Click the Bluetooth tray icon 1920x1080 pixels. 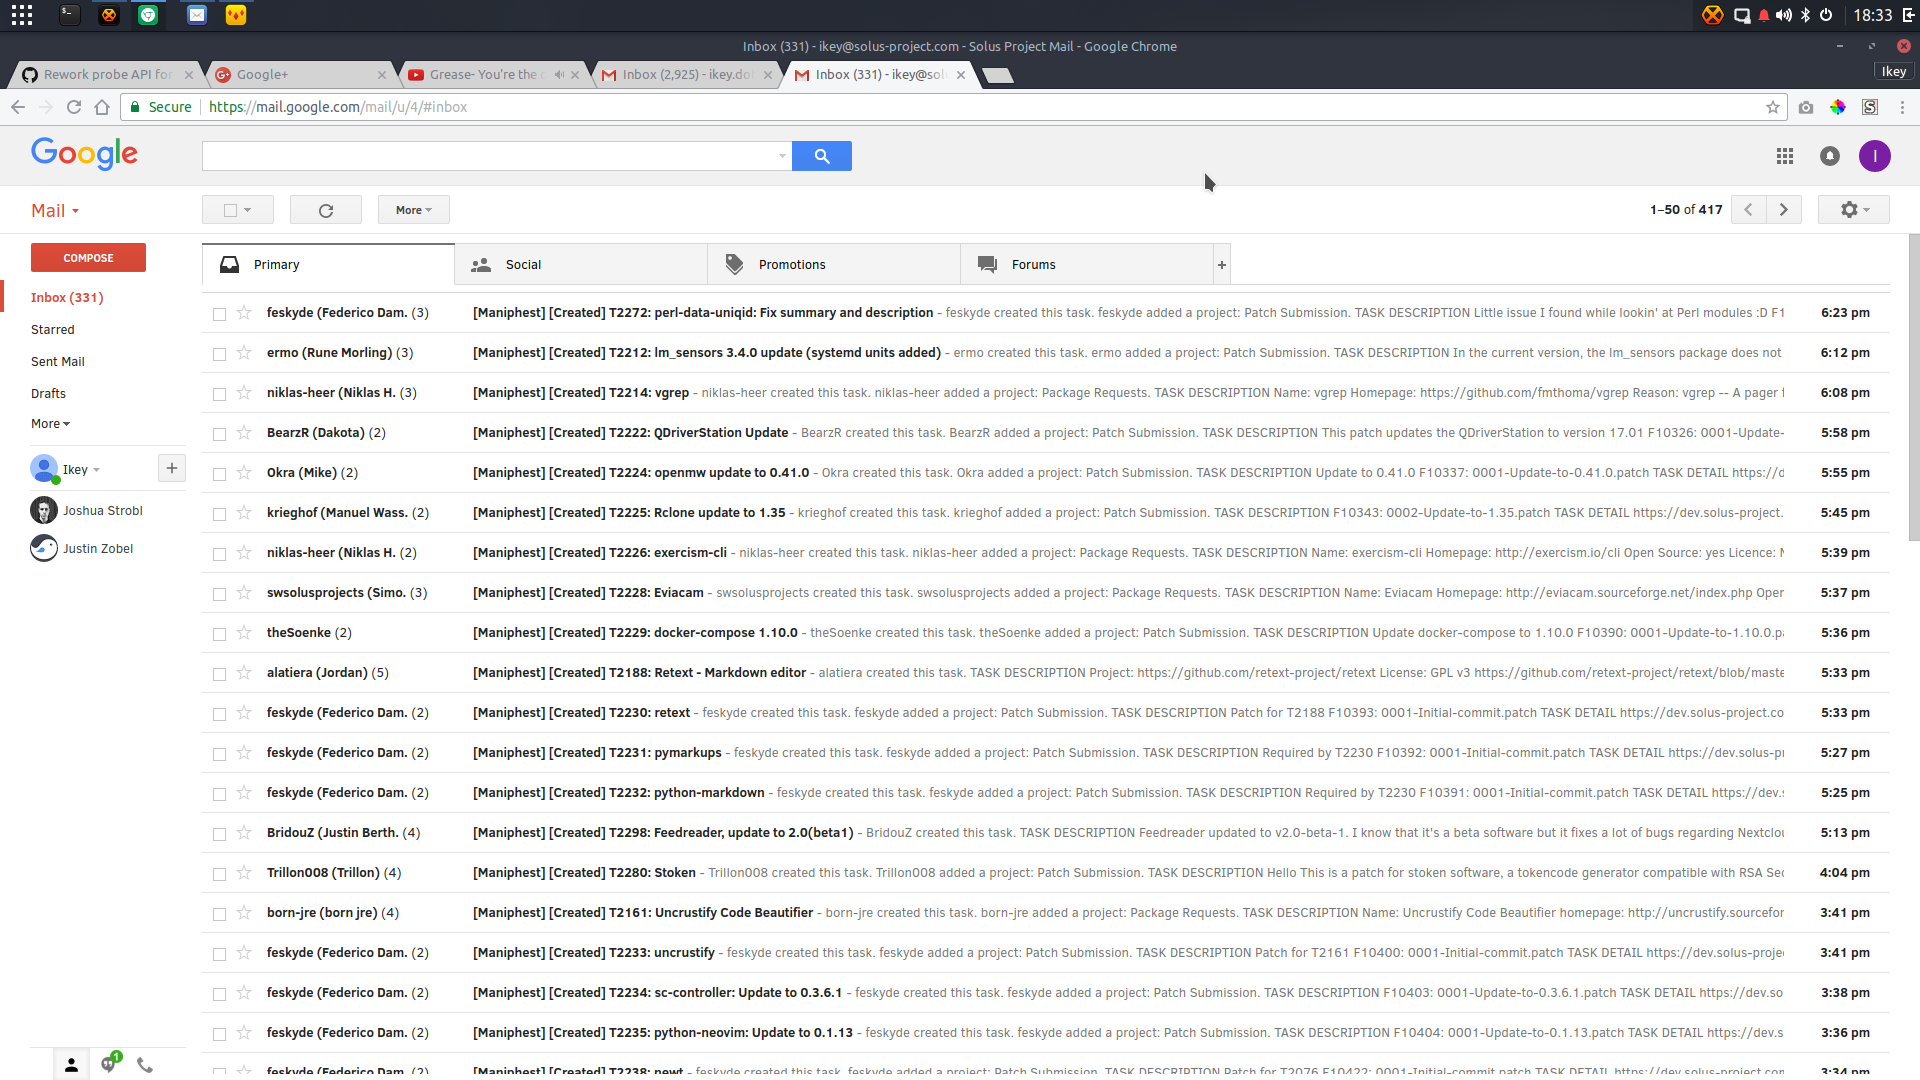1805,15
